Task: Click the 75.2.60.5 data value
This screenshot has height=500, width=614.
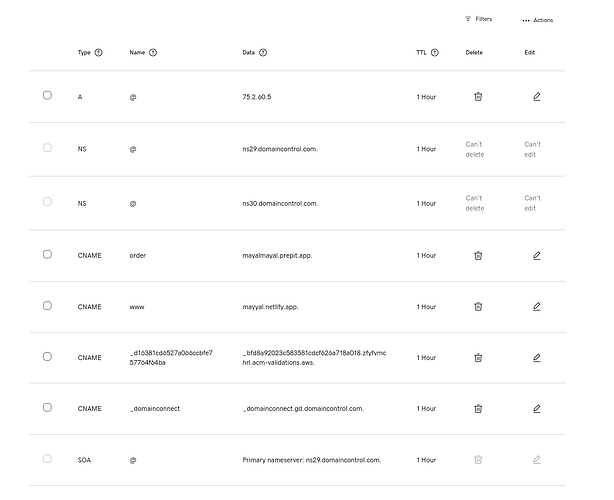Action: point(257,97)
